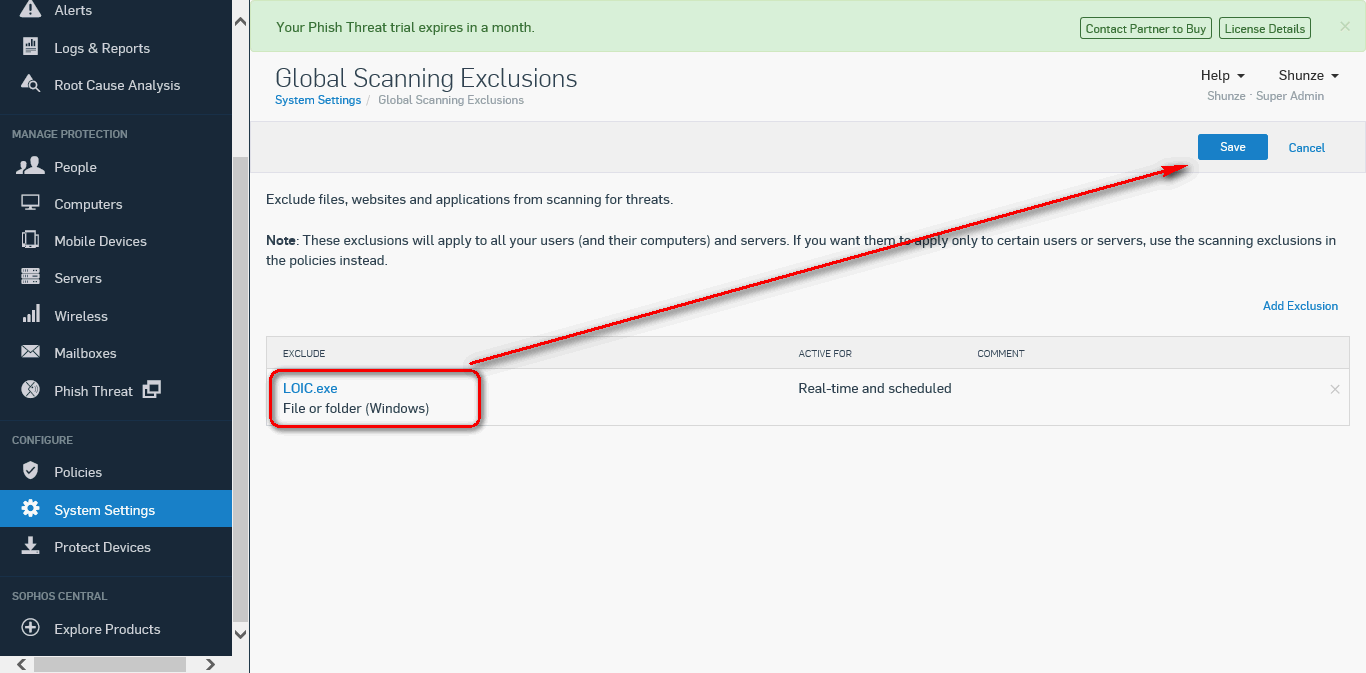The image size is (1366, 673).
Task: Click the Protect Devices download icon
Action: (31, 546)
